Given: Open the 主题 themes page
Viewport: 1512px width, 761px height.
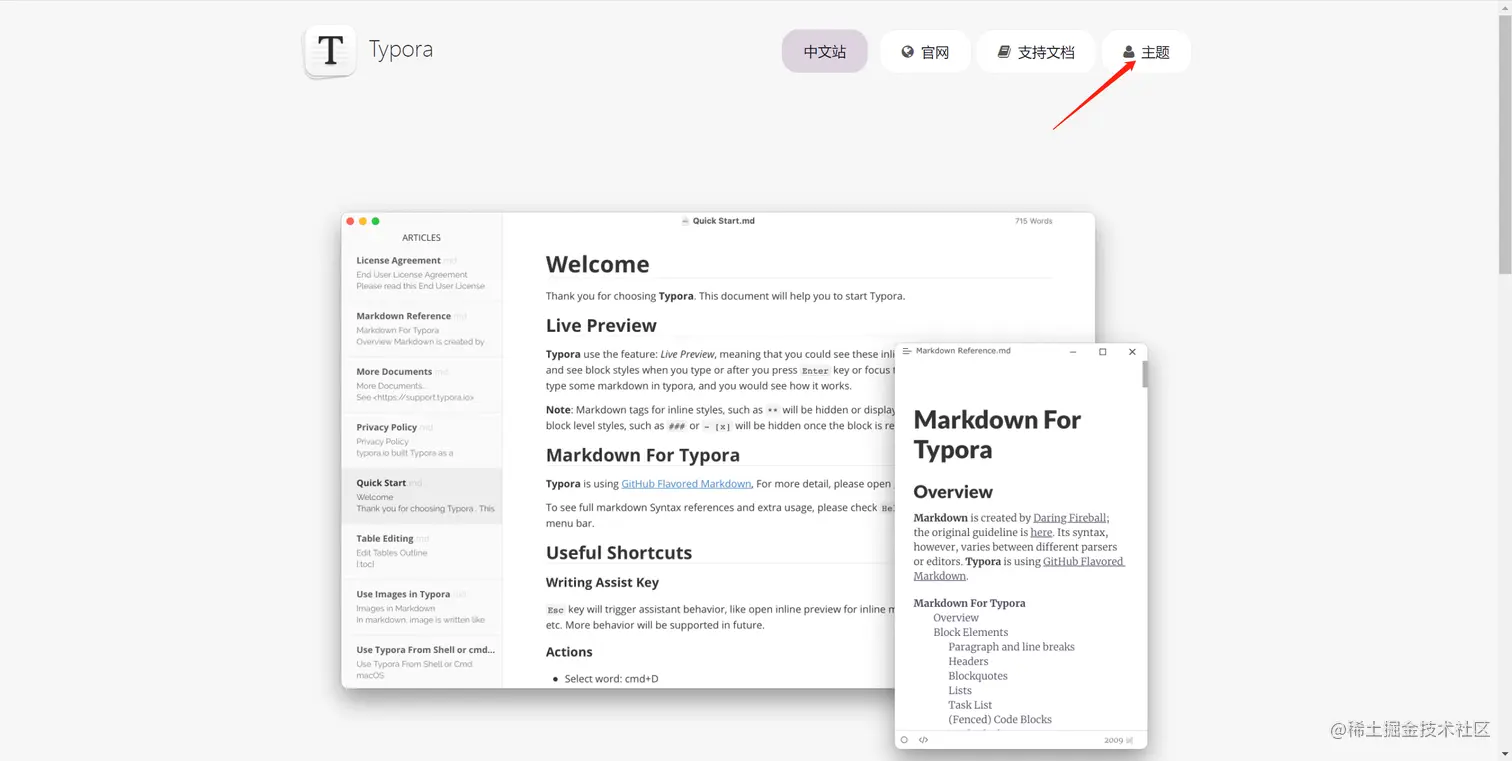Looking at the screenshot, I should (1146, 52).
